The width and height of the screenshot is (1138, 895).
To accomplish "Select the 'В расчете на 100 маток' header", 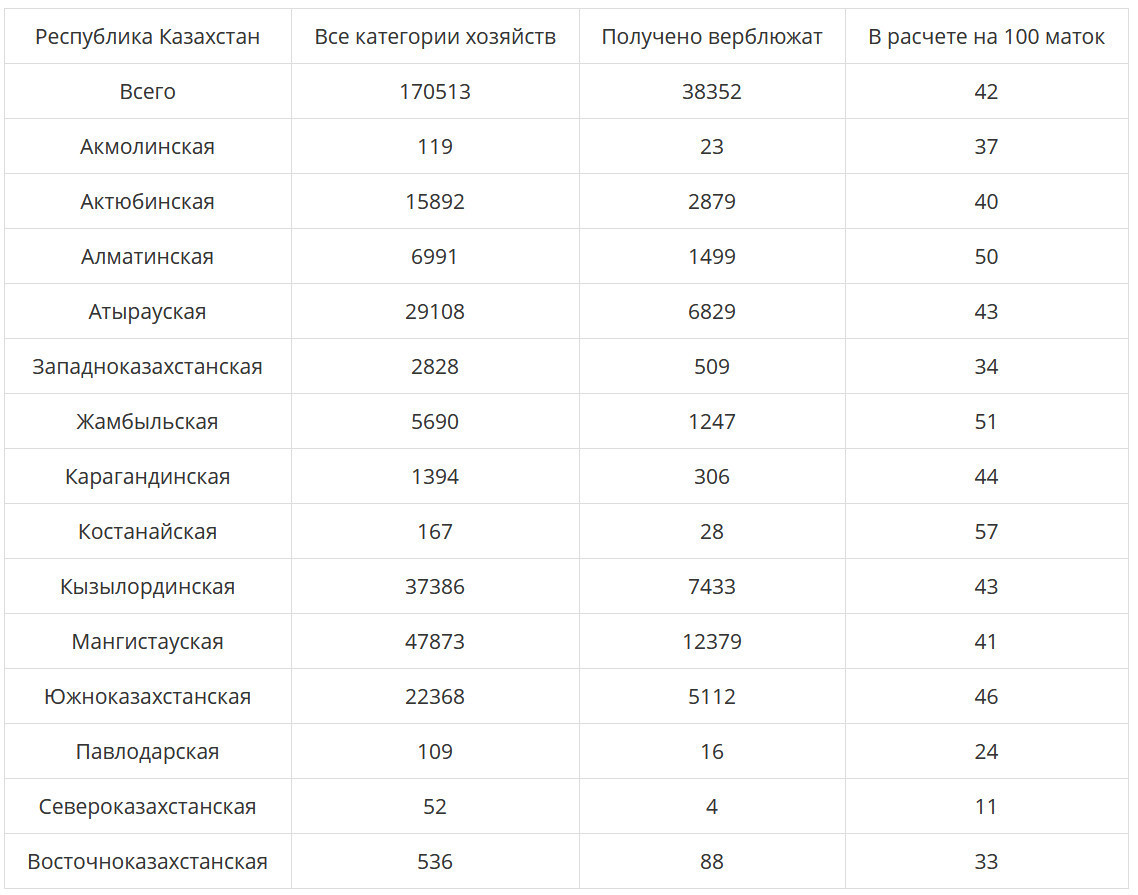I will coord(986,36).
